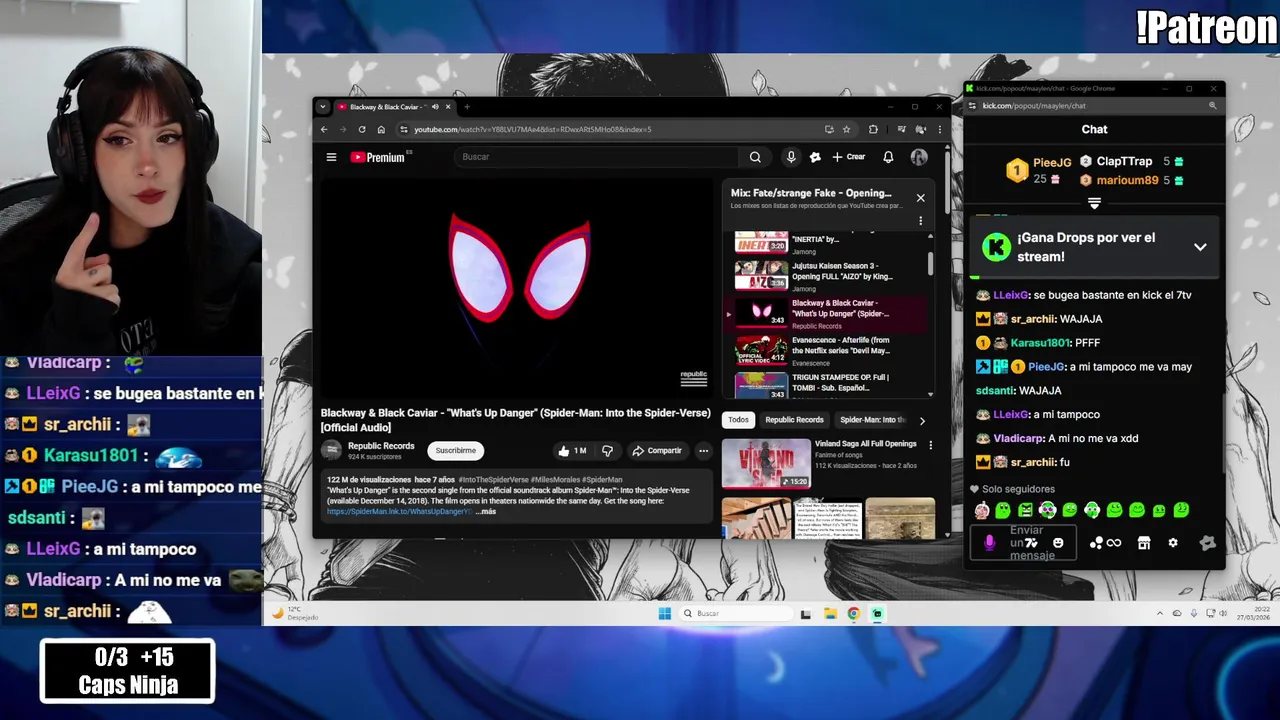Select the Republic Records filter chip
Viewport: 1280px width, 720px height.
point(794,420)
